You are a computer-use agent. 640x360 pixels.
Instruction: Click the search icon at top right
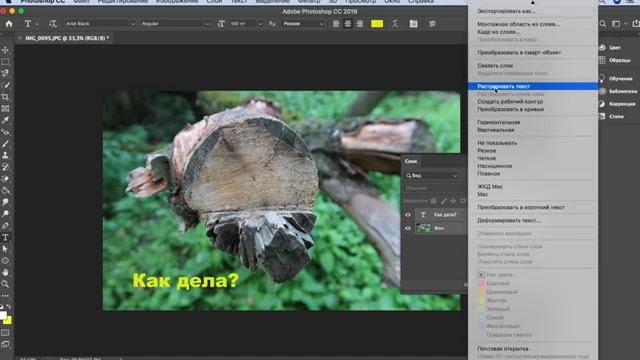point(602,24)
